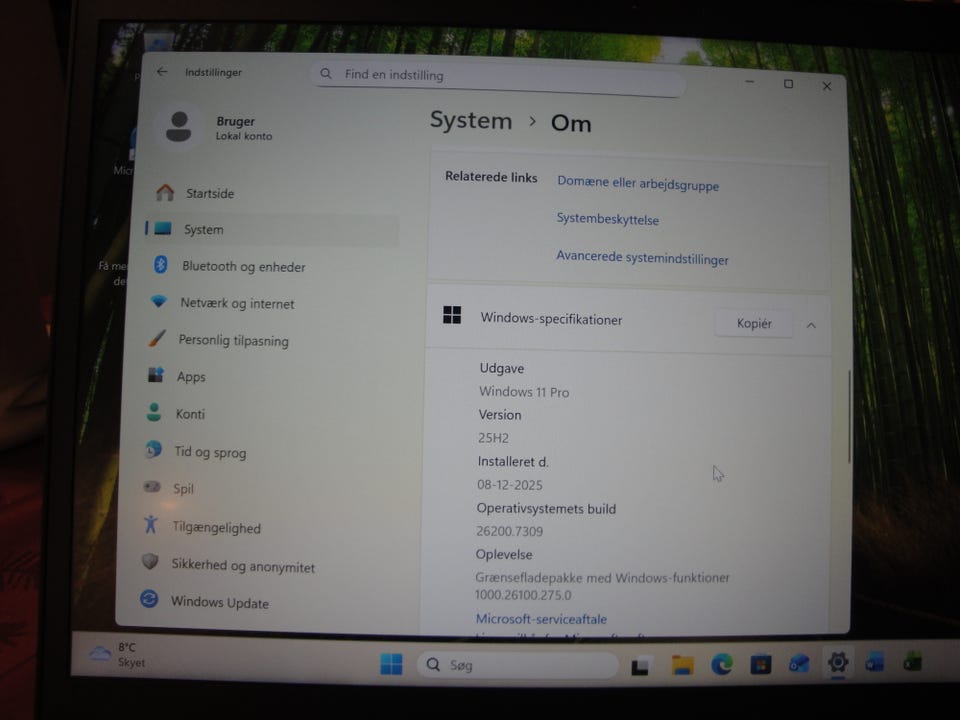The width and height of the screenshot is (960, 720).
Task: Launch Microsoft Edge from the taskbar
Action: click(x=722, y=664)
